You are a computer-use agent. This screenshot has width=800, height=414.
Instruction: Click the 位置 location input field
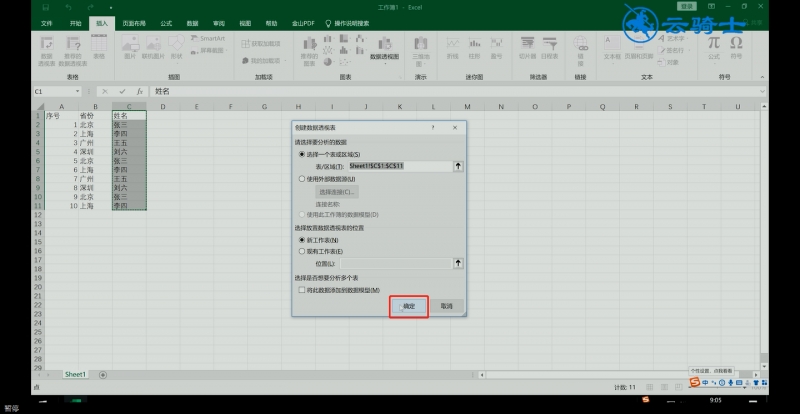[395, 263]
